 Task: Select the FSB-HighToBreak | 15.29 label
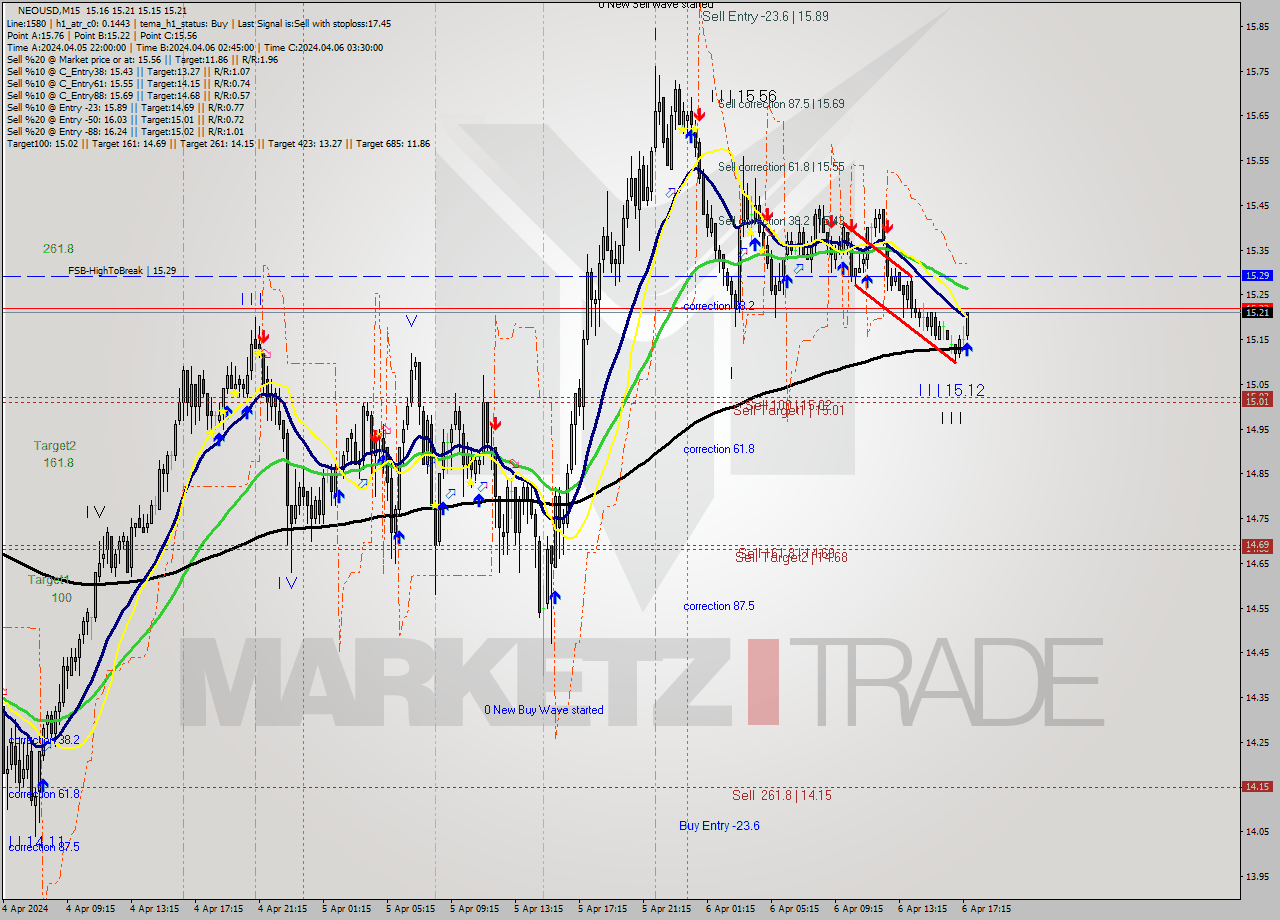[122, 270]
